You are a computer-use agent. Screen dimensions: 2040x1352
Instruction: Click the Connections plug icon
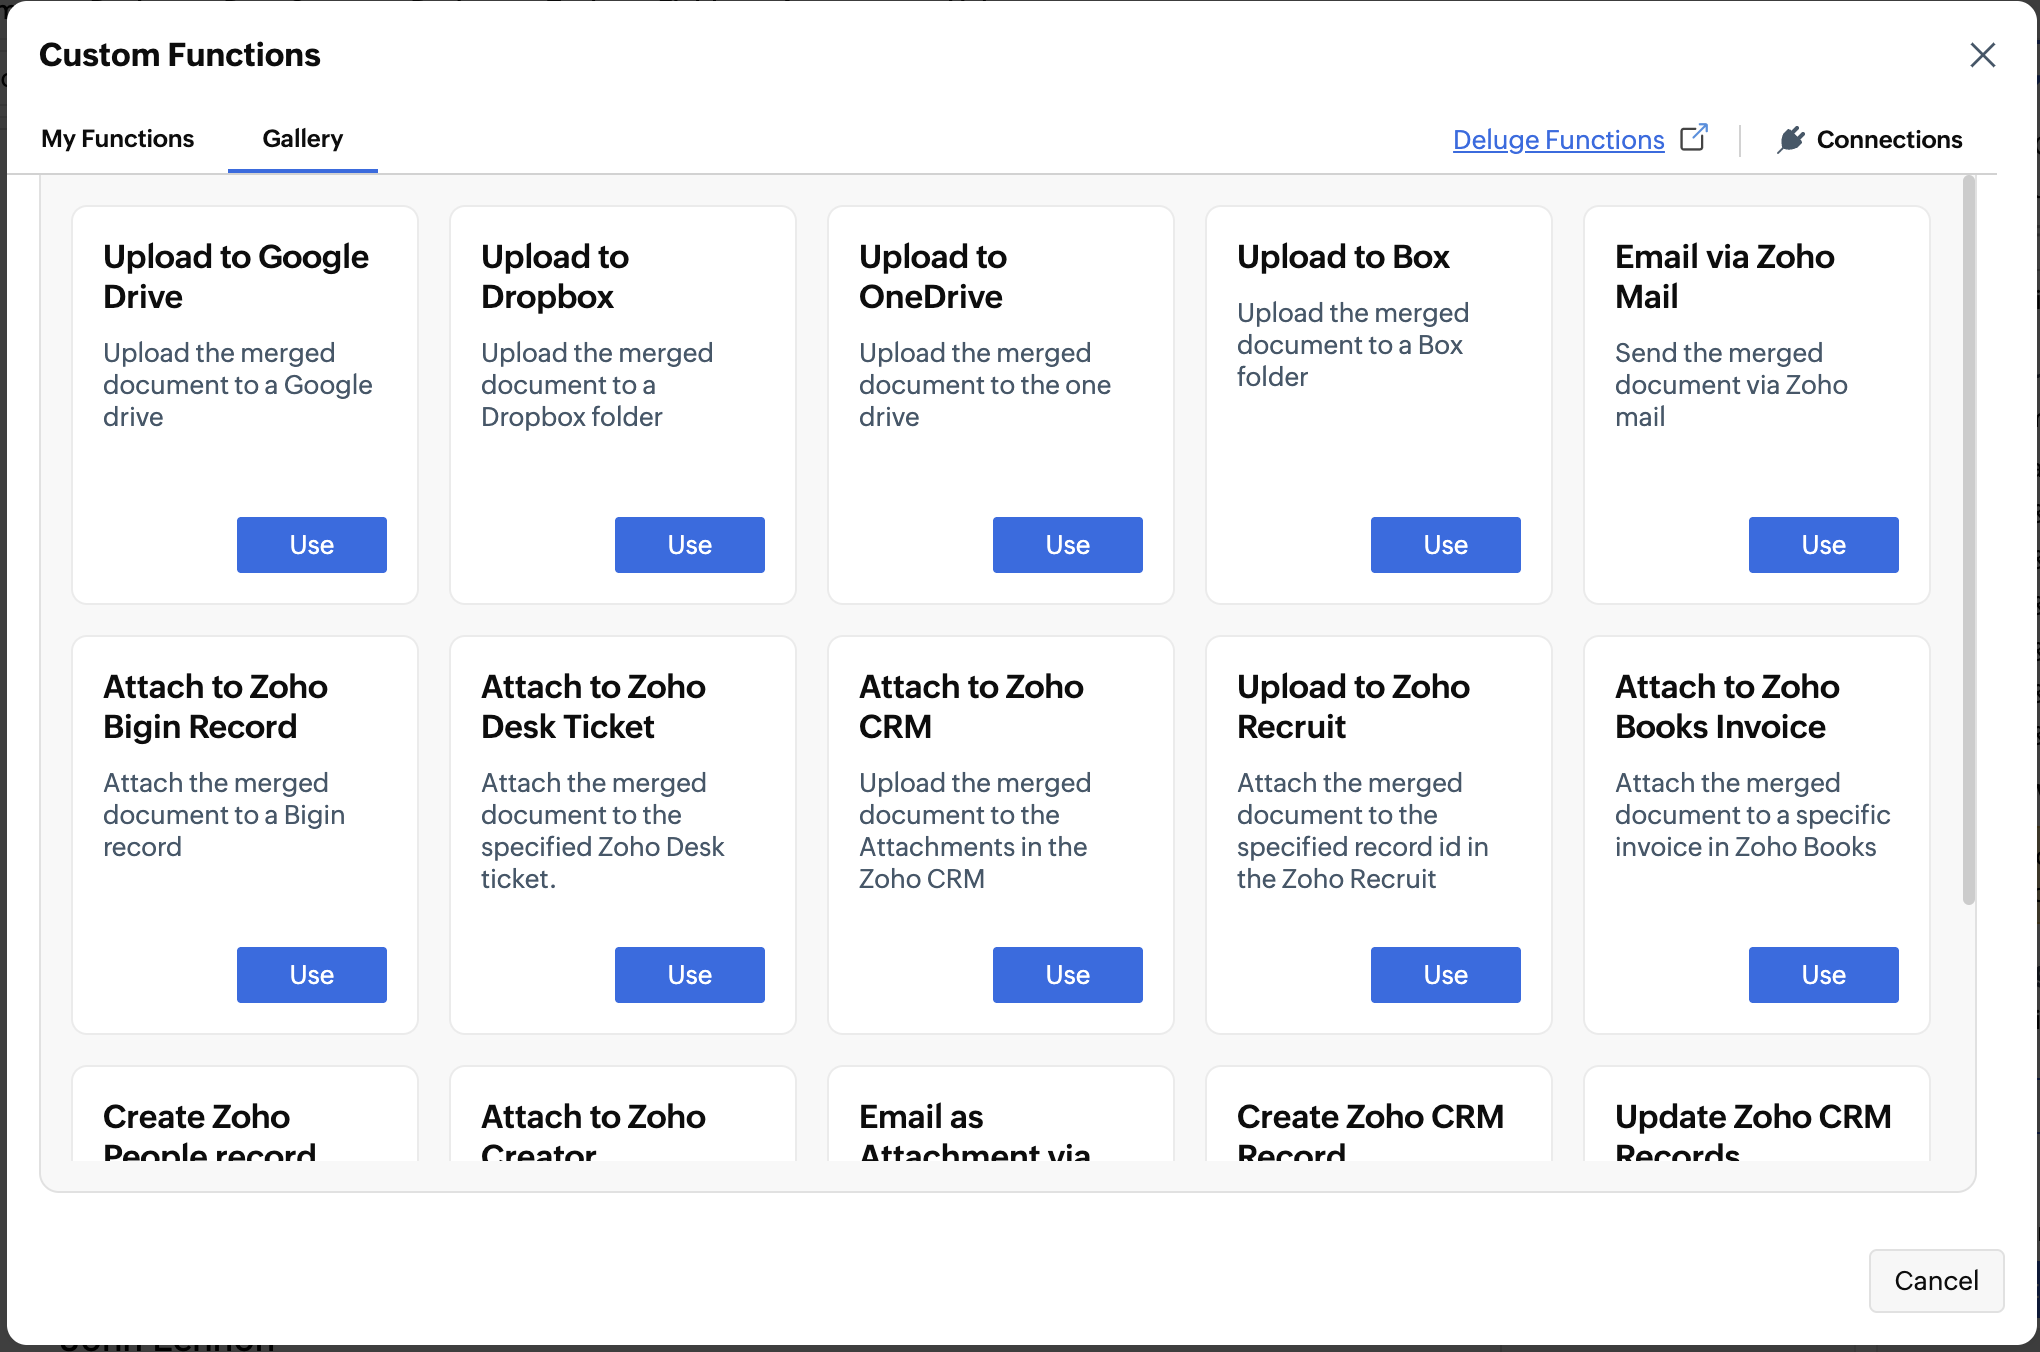[x=1790, y=140]
